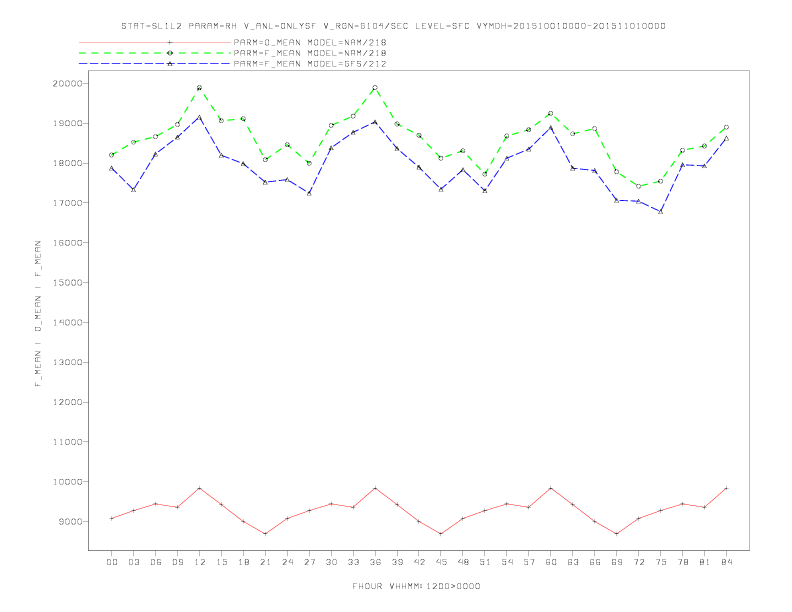Click the y-axis label 18000

tap(68, 163)
